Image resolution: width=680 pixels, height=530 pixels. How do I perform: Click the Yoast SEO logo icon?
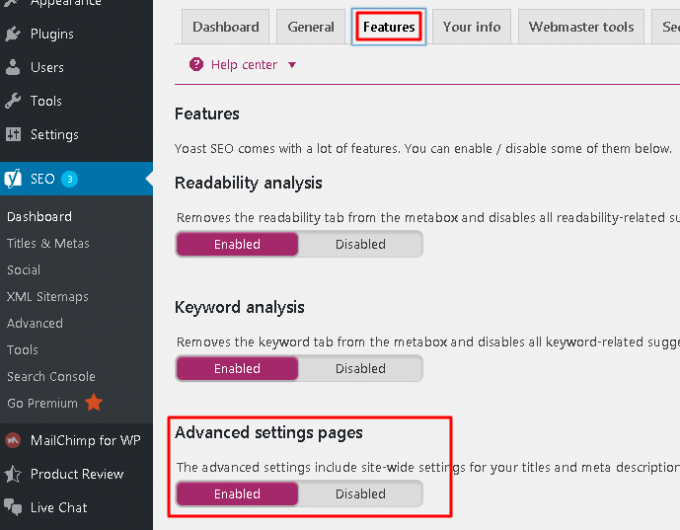tap(13, 179)
